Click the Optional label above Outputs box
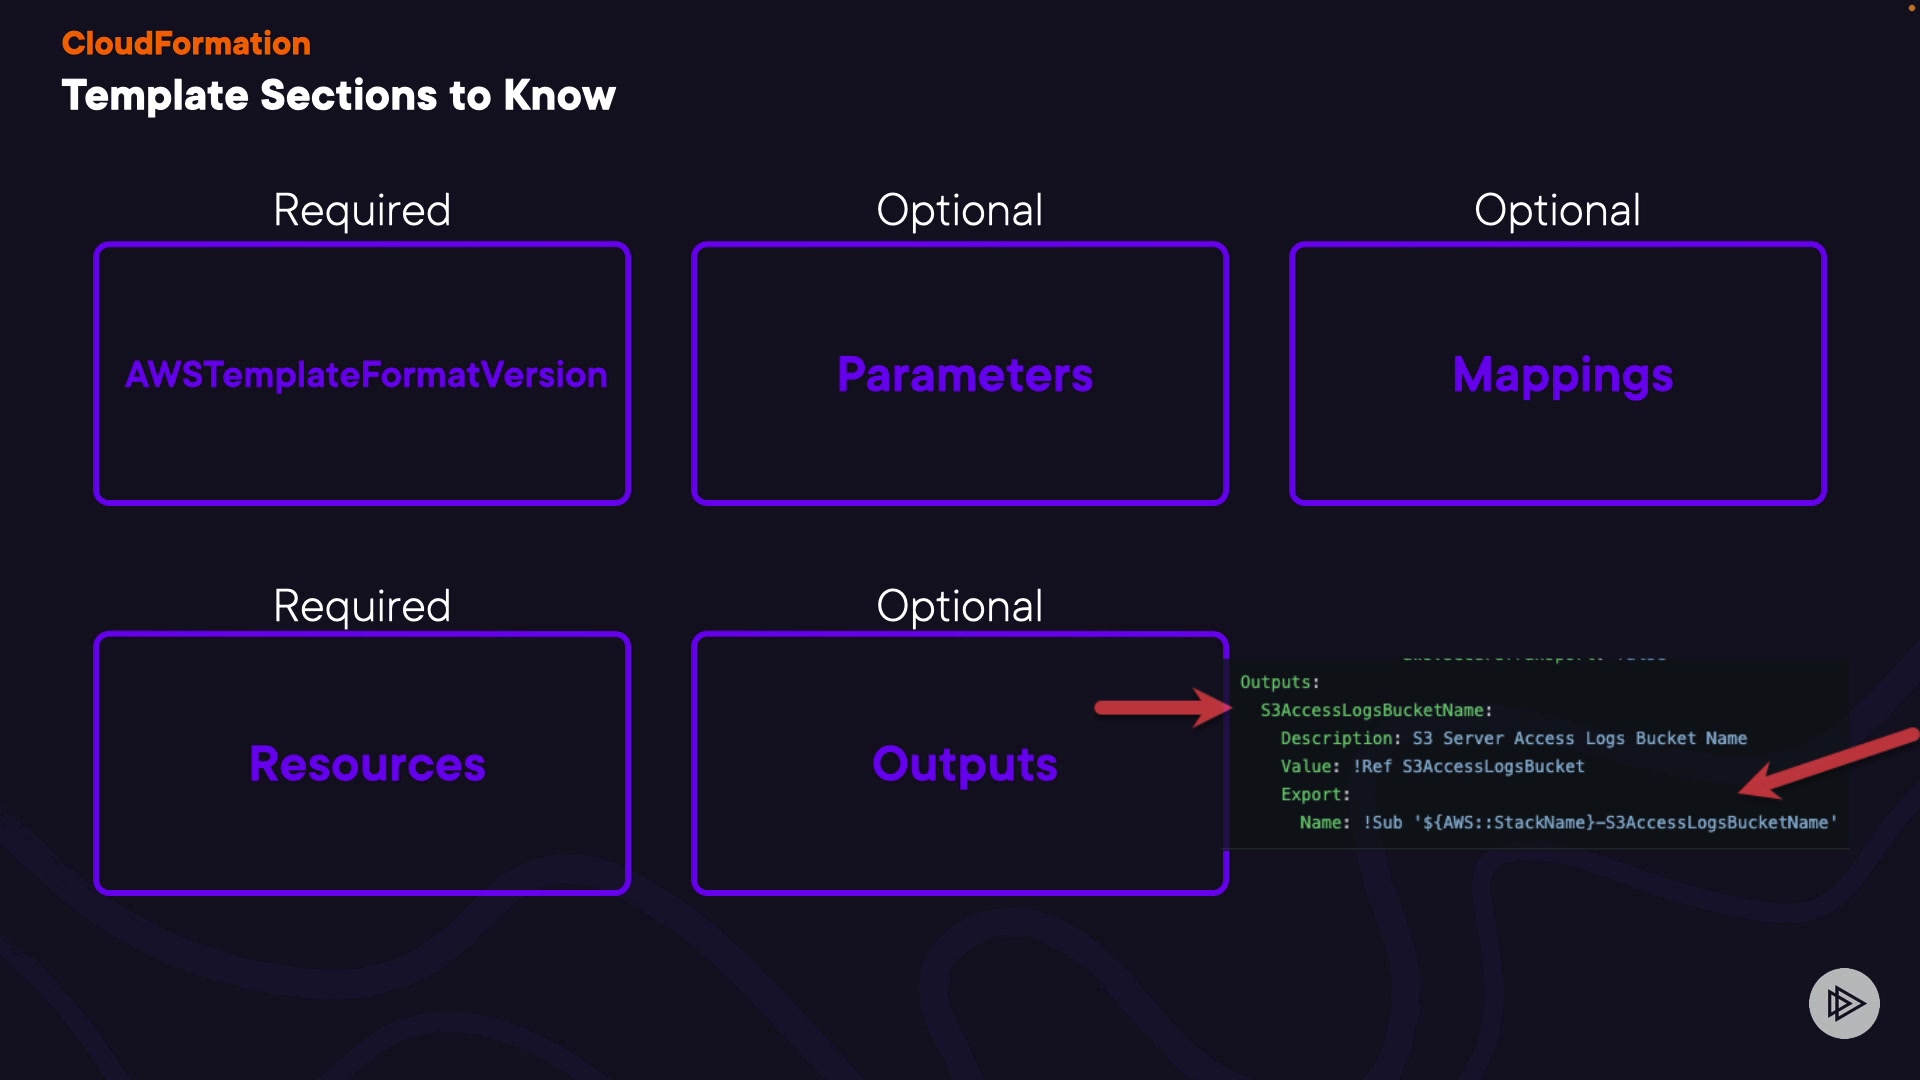 (960, 606)
